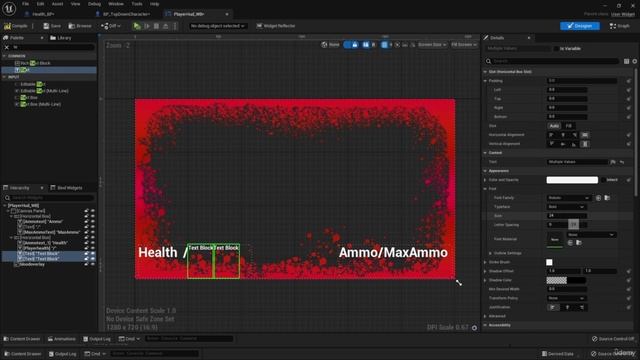Set slot Size to Auto
Image resolution: width=640 pixels, height=360 pixels.
(x=554, y=126)
